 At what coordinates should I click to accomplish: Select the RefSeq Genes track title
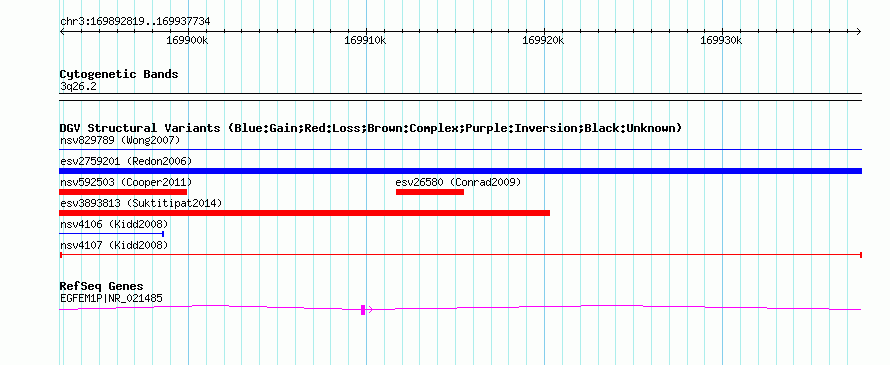102,286
